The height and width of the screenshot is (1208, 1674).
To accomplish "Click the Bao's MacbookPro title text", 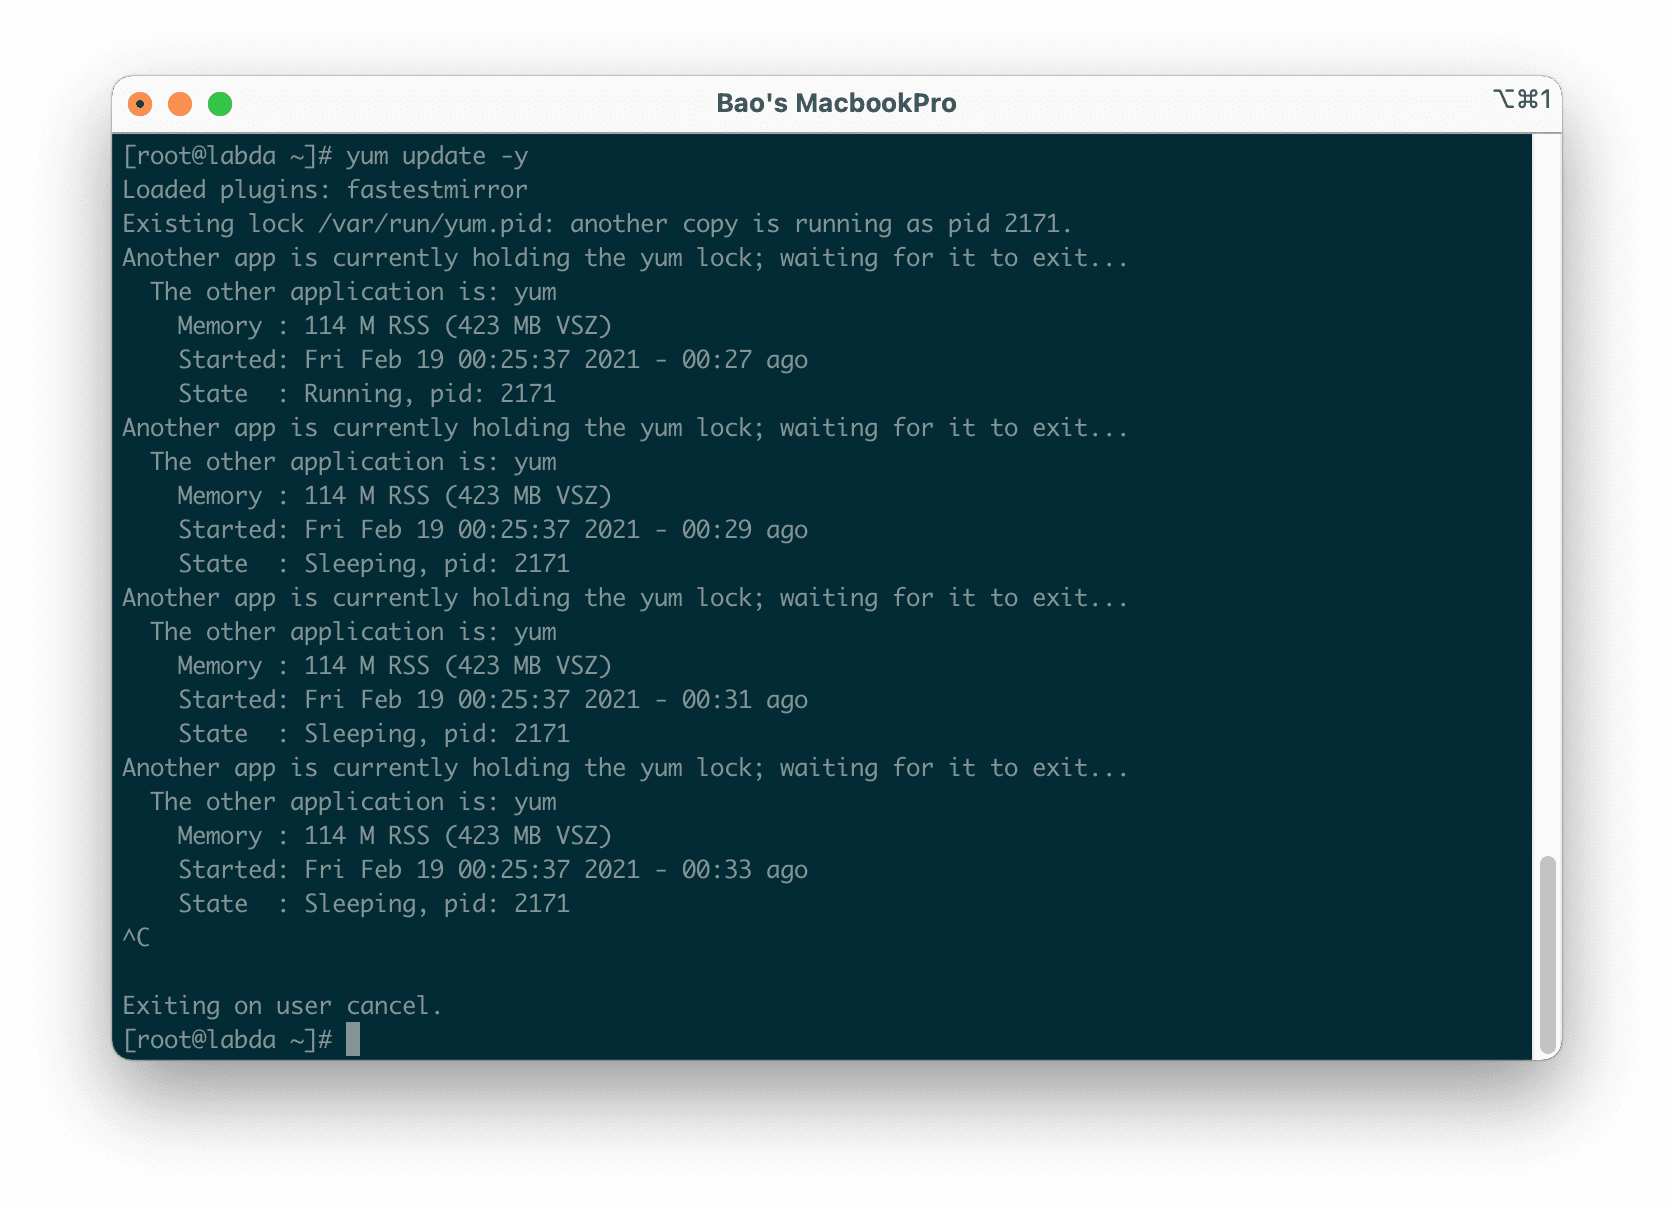I will click(836, 103).
